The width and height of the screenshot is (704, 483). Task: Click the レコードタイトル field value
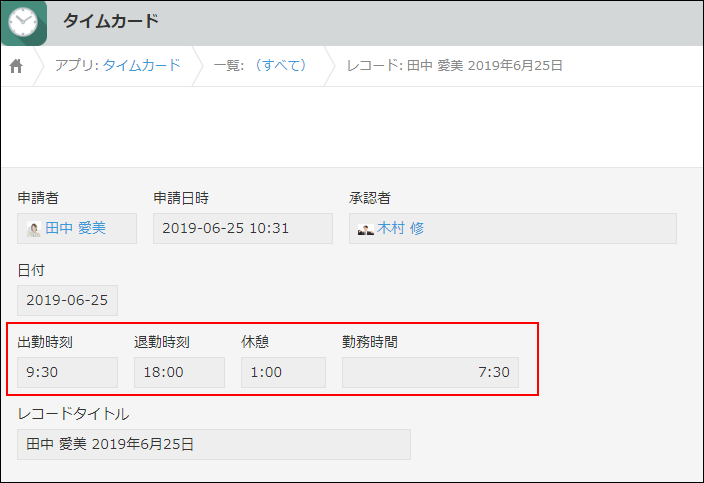213,444
